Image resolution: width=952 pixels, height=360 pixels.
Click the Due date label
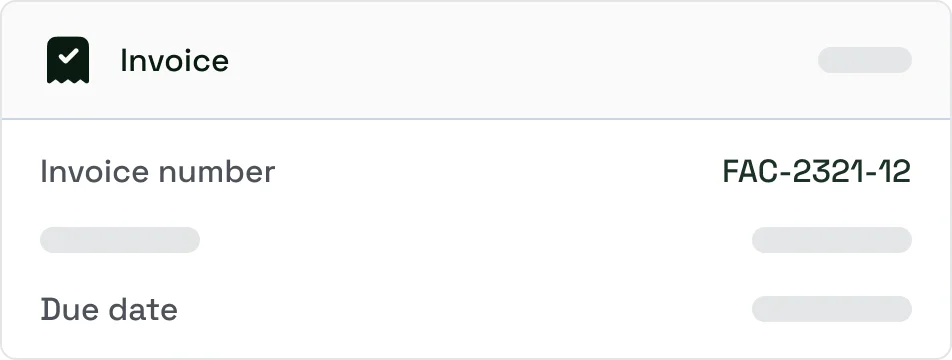point(109,310)
